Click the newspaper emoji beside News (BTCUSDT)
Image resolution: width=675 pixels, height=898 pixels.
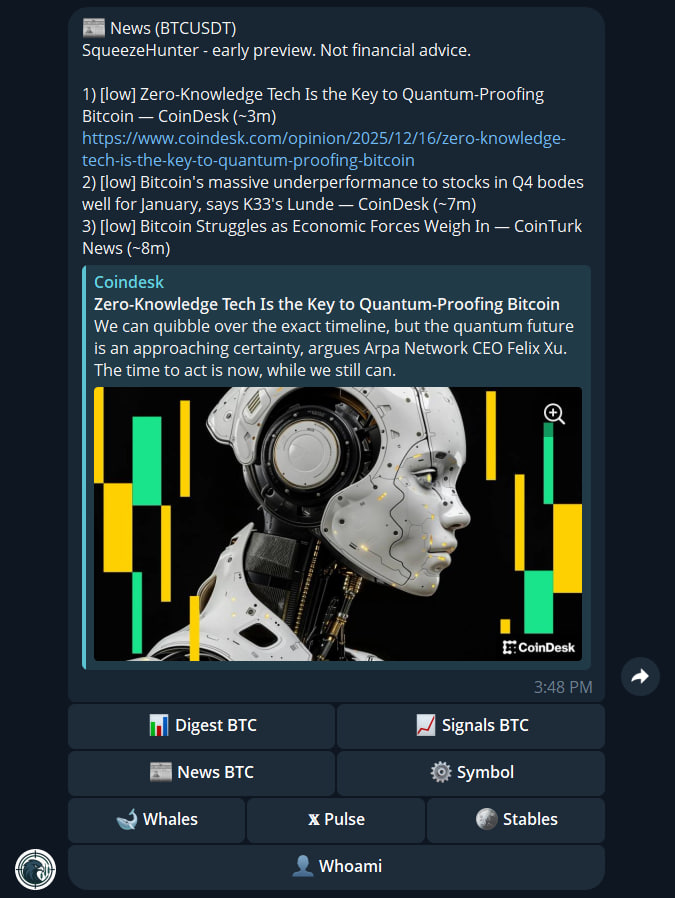tap(93, 27)
